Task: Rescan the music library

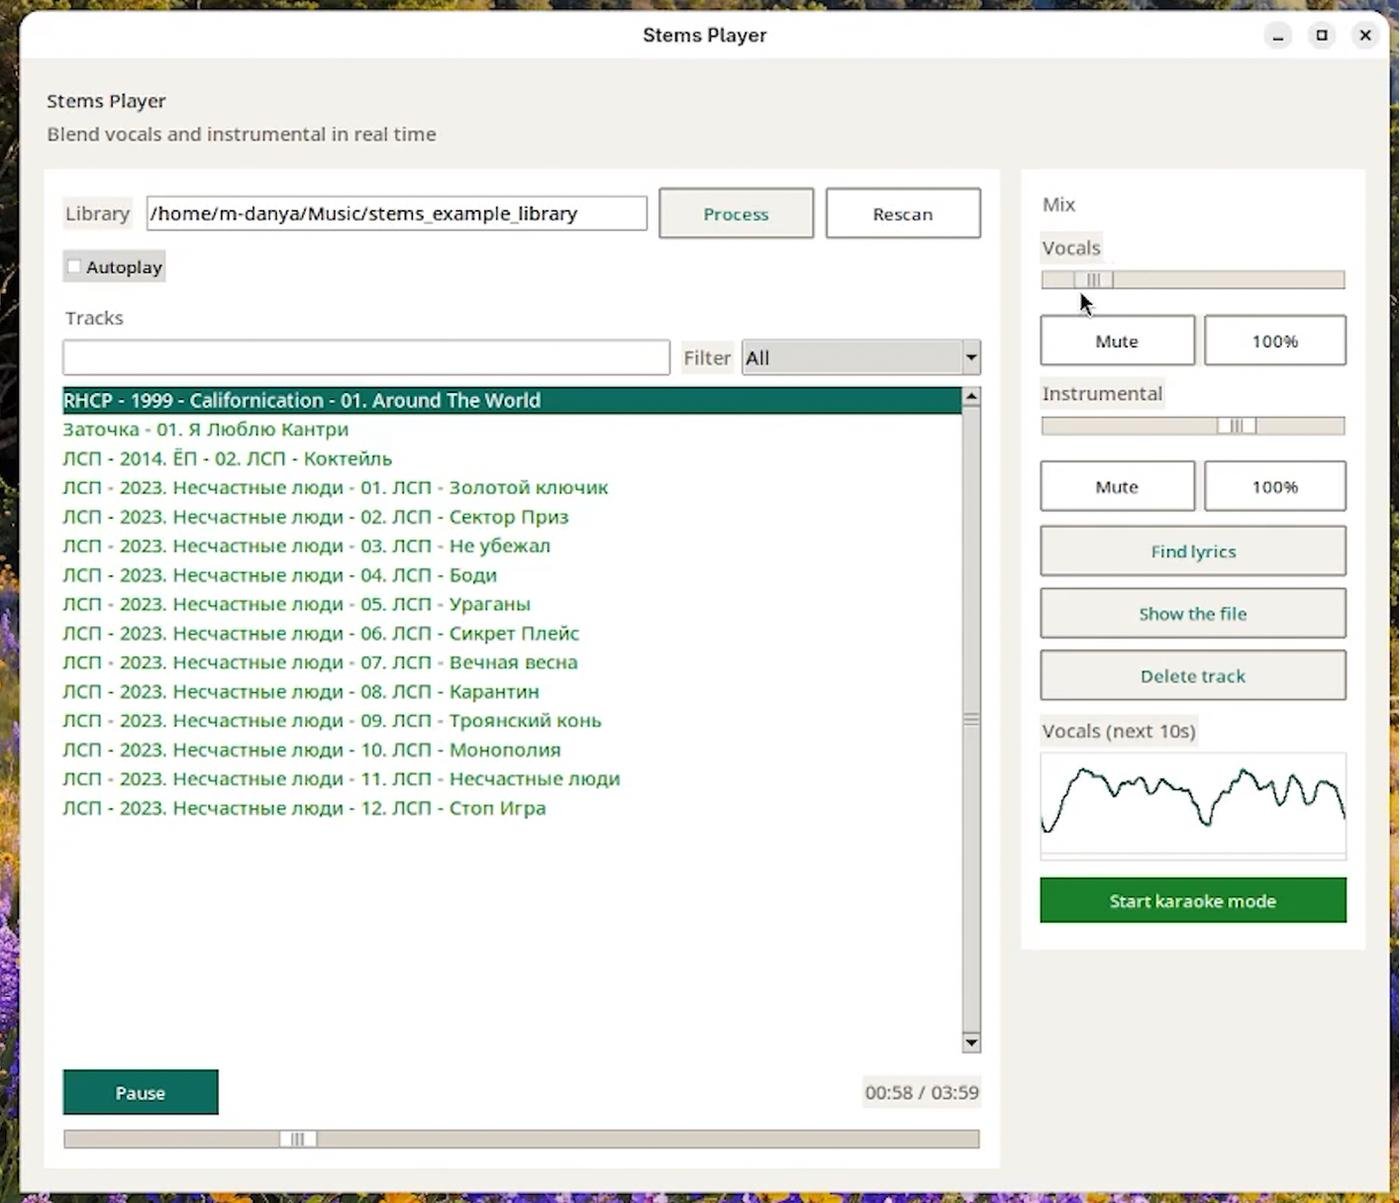Action: [902, 214]
